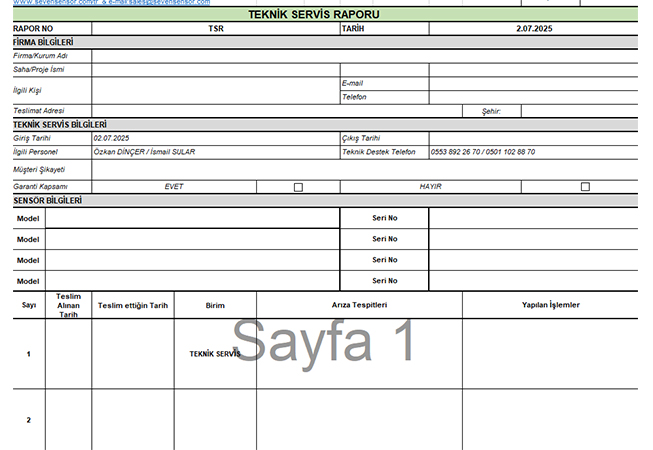Screen dimensions: 653x450
Task: Tick the HAYIR warranty checkbox
Action: [585, 186]
